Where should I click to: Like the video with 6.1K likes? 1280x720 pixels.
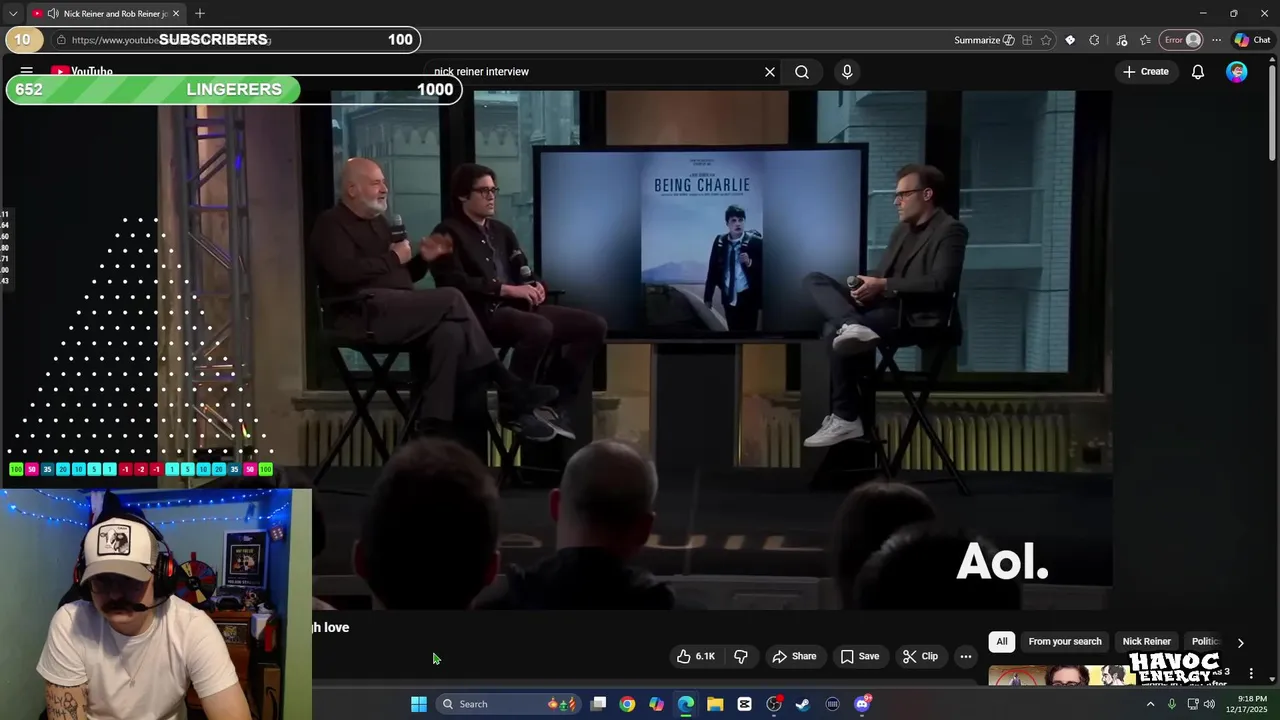click(x=696, y=656)
